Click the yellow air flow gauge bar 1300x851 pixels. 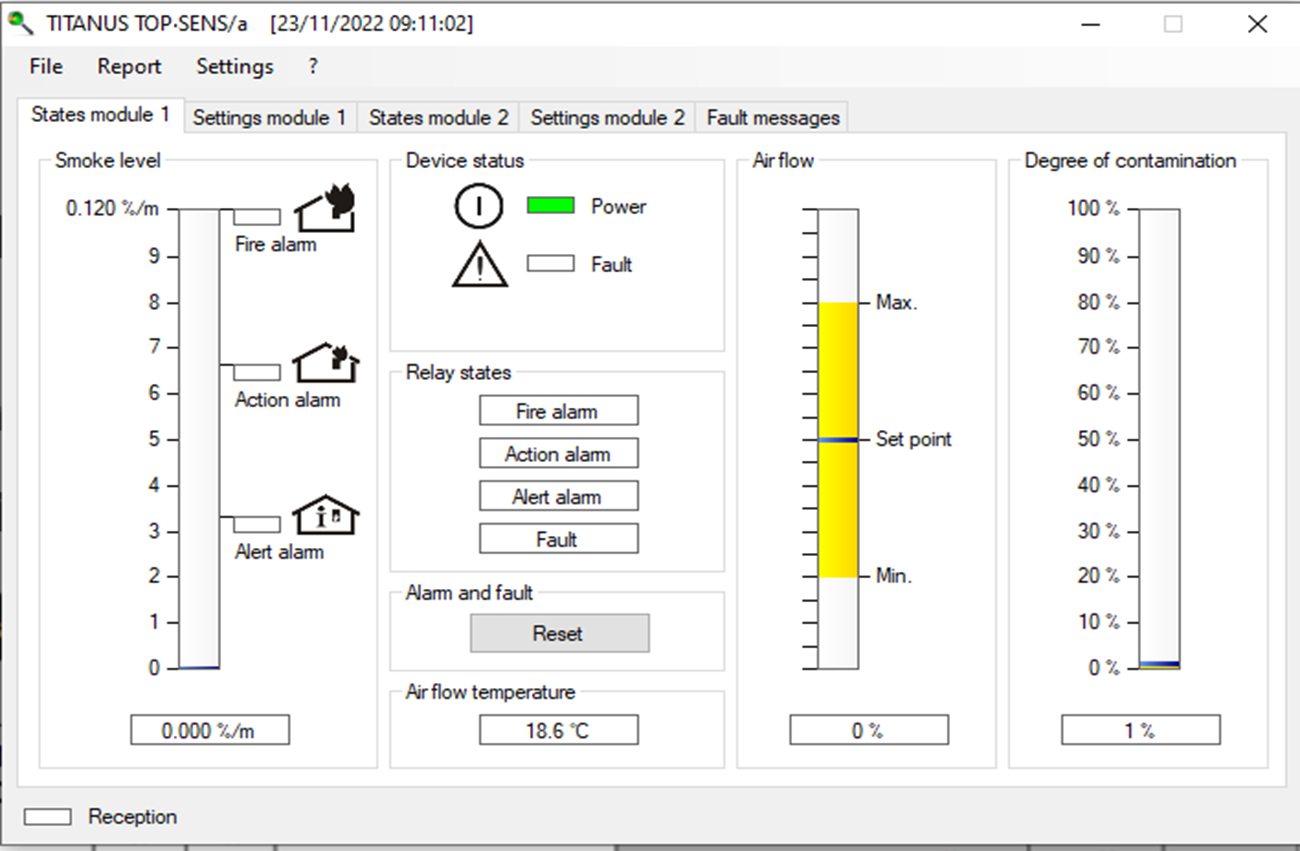[838, 439]
